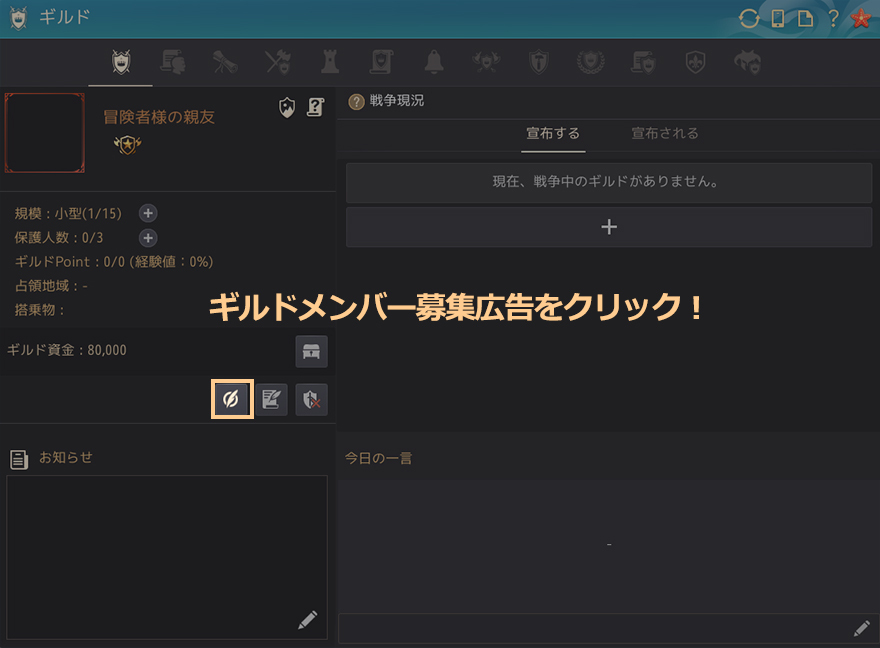The height and width of the screenshot is (648, 880).
Task: Open the rook tower guild tab
Action: (x=329, y=62)
